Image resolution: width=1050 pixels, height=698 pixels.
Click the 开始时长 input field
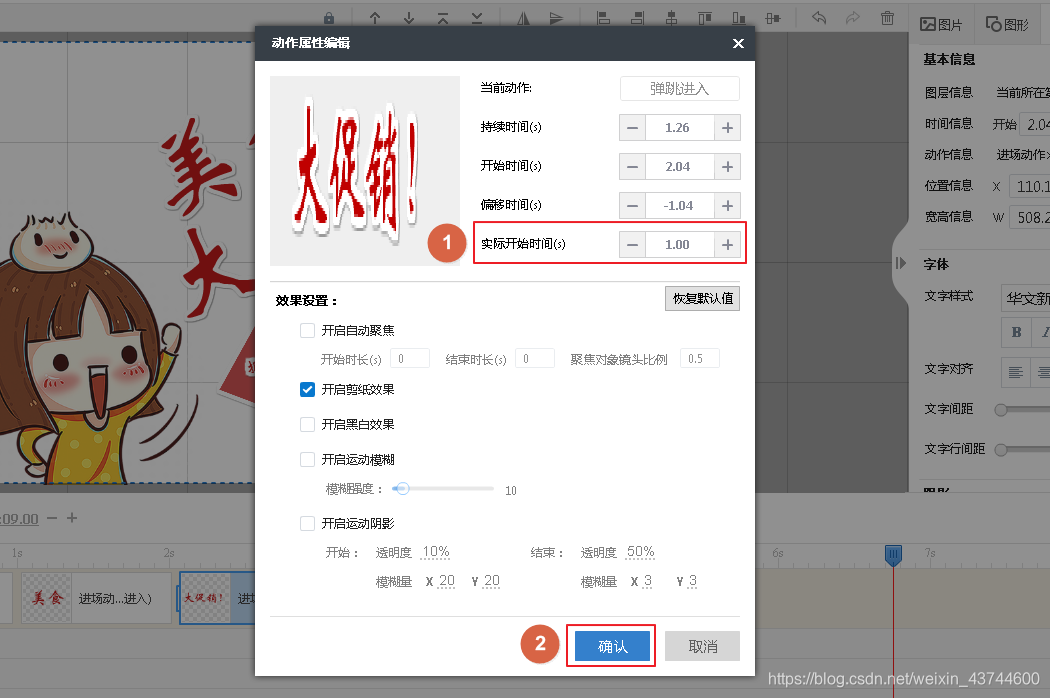coord(410,358)
